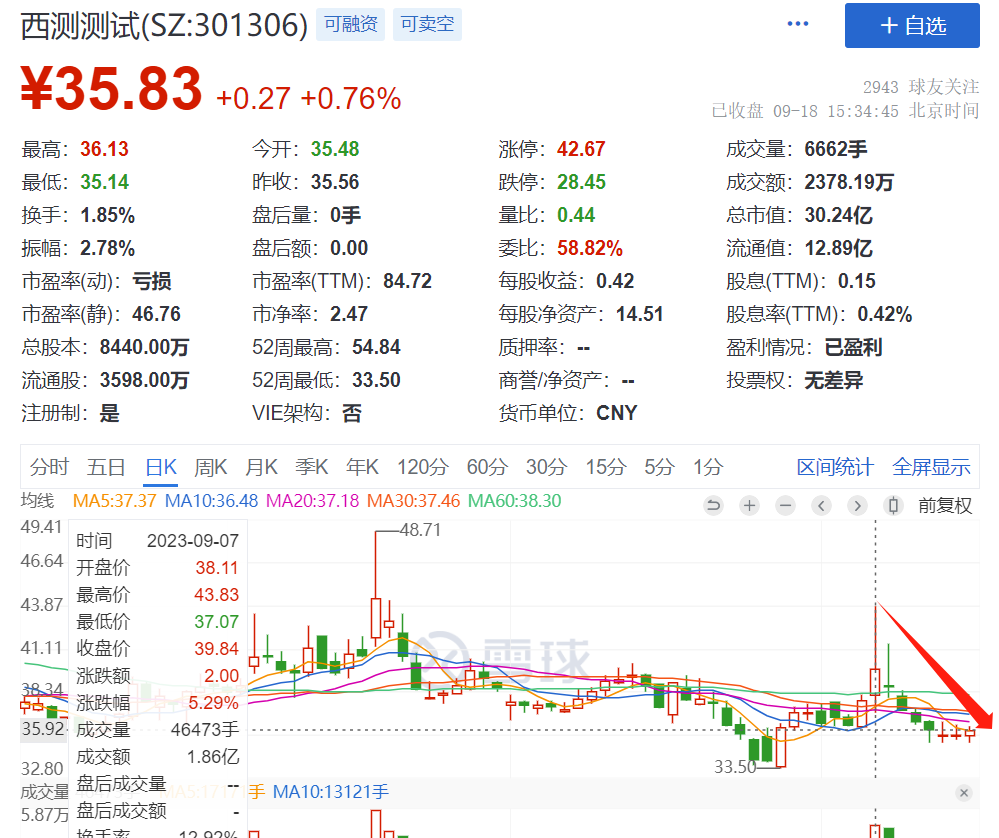This screenshot has width=999, height=838.
Task: Click the 成交量 value 6662手
Action: [836, 149]
